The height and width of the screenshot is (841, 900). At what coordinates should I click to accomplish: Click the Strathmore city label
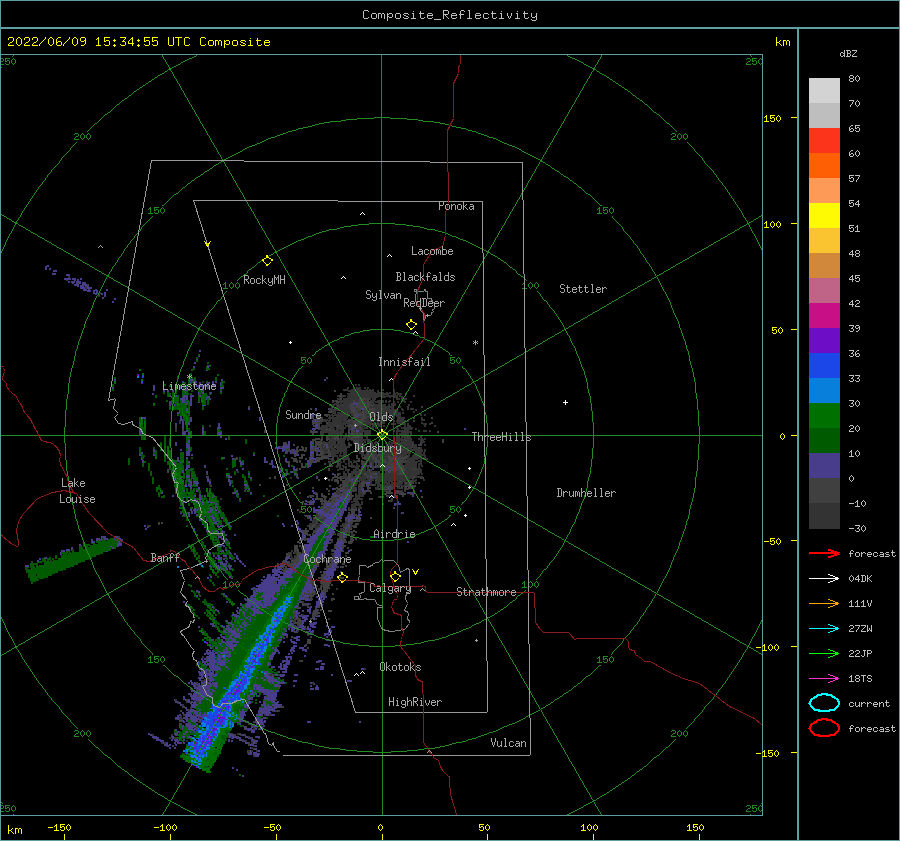[486, 592]
